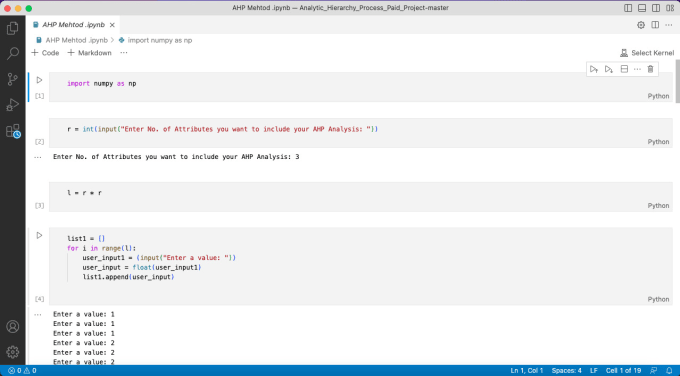Click the notebook vertical scrollbar

click(x=677, y=82)
